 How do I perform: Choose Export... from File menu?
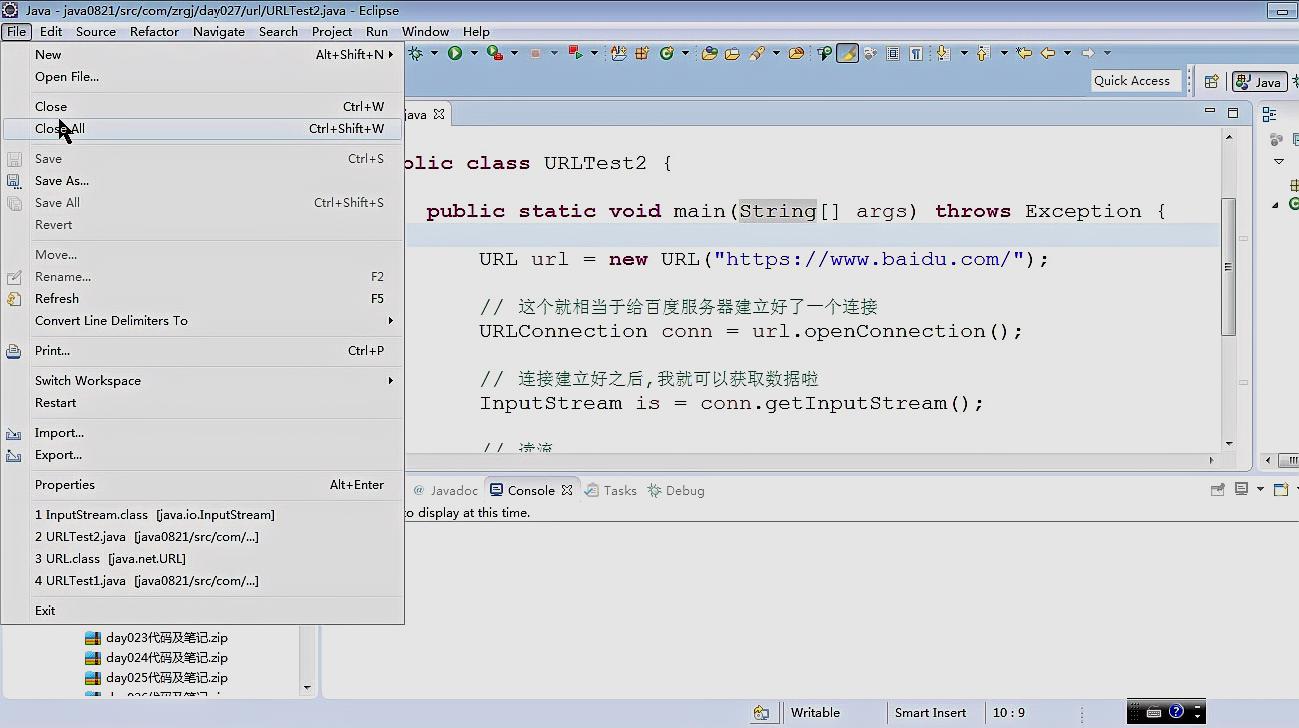pos(203,455)
